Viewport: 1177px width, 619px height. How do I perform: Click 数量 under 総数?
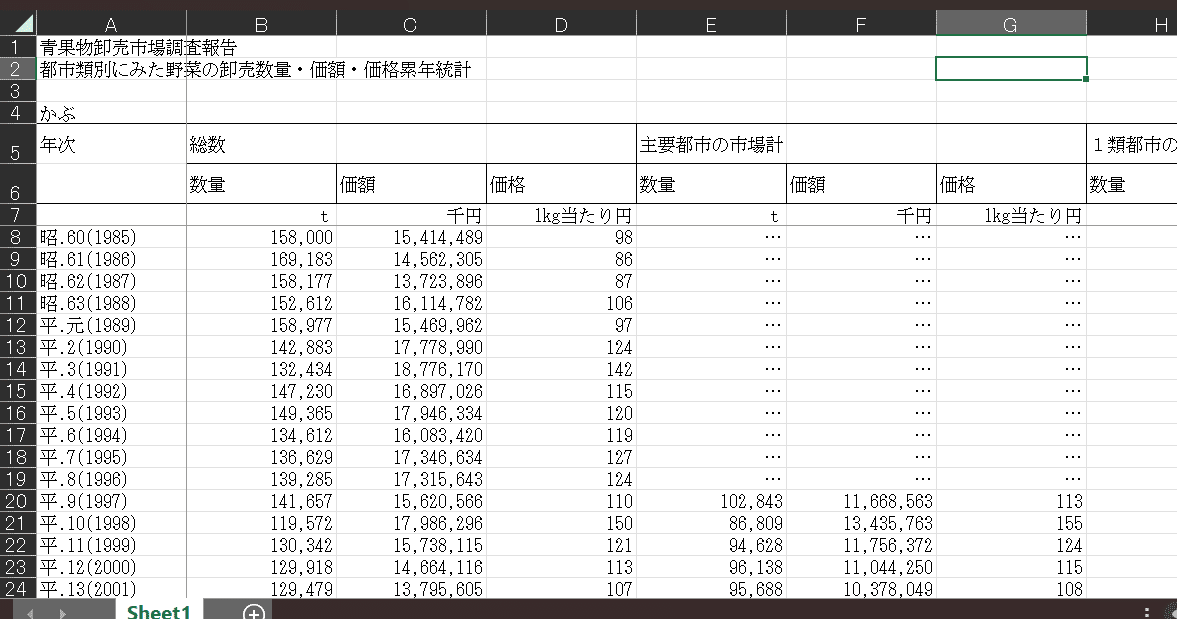(261, 183)
